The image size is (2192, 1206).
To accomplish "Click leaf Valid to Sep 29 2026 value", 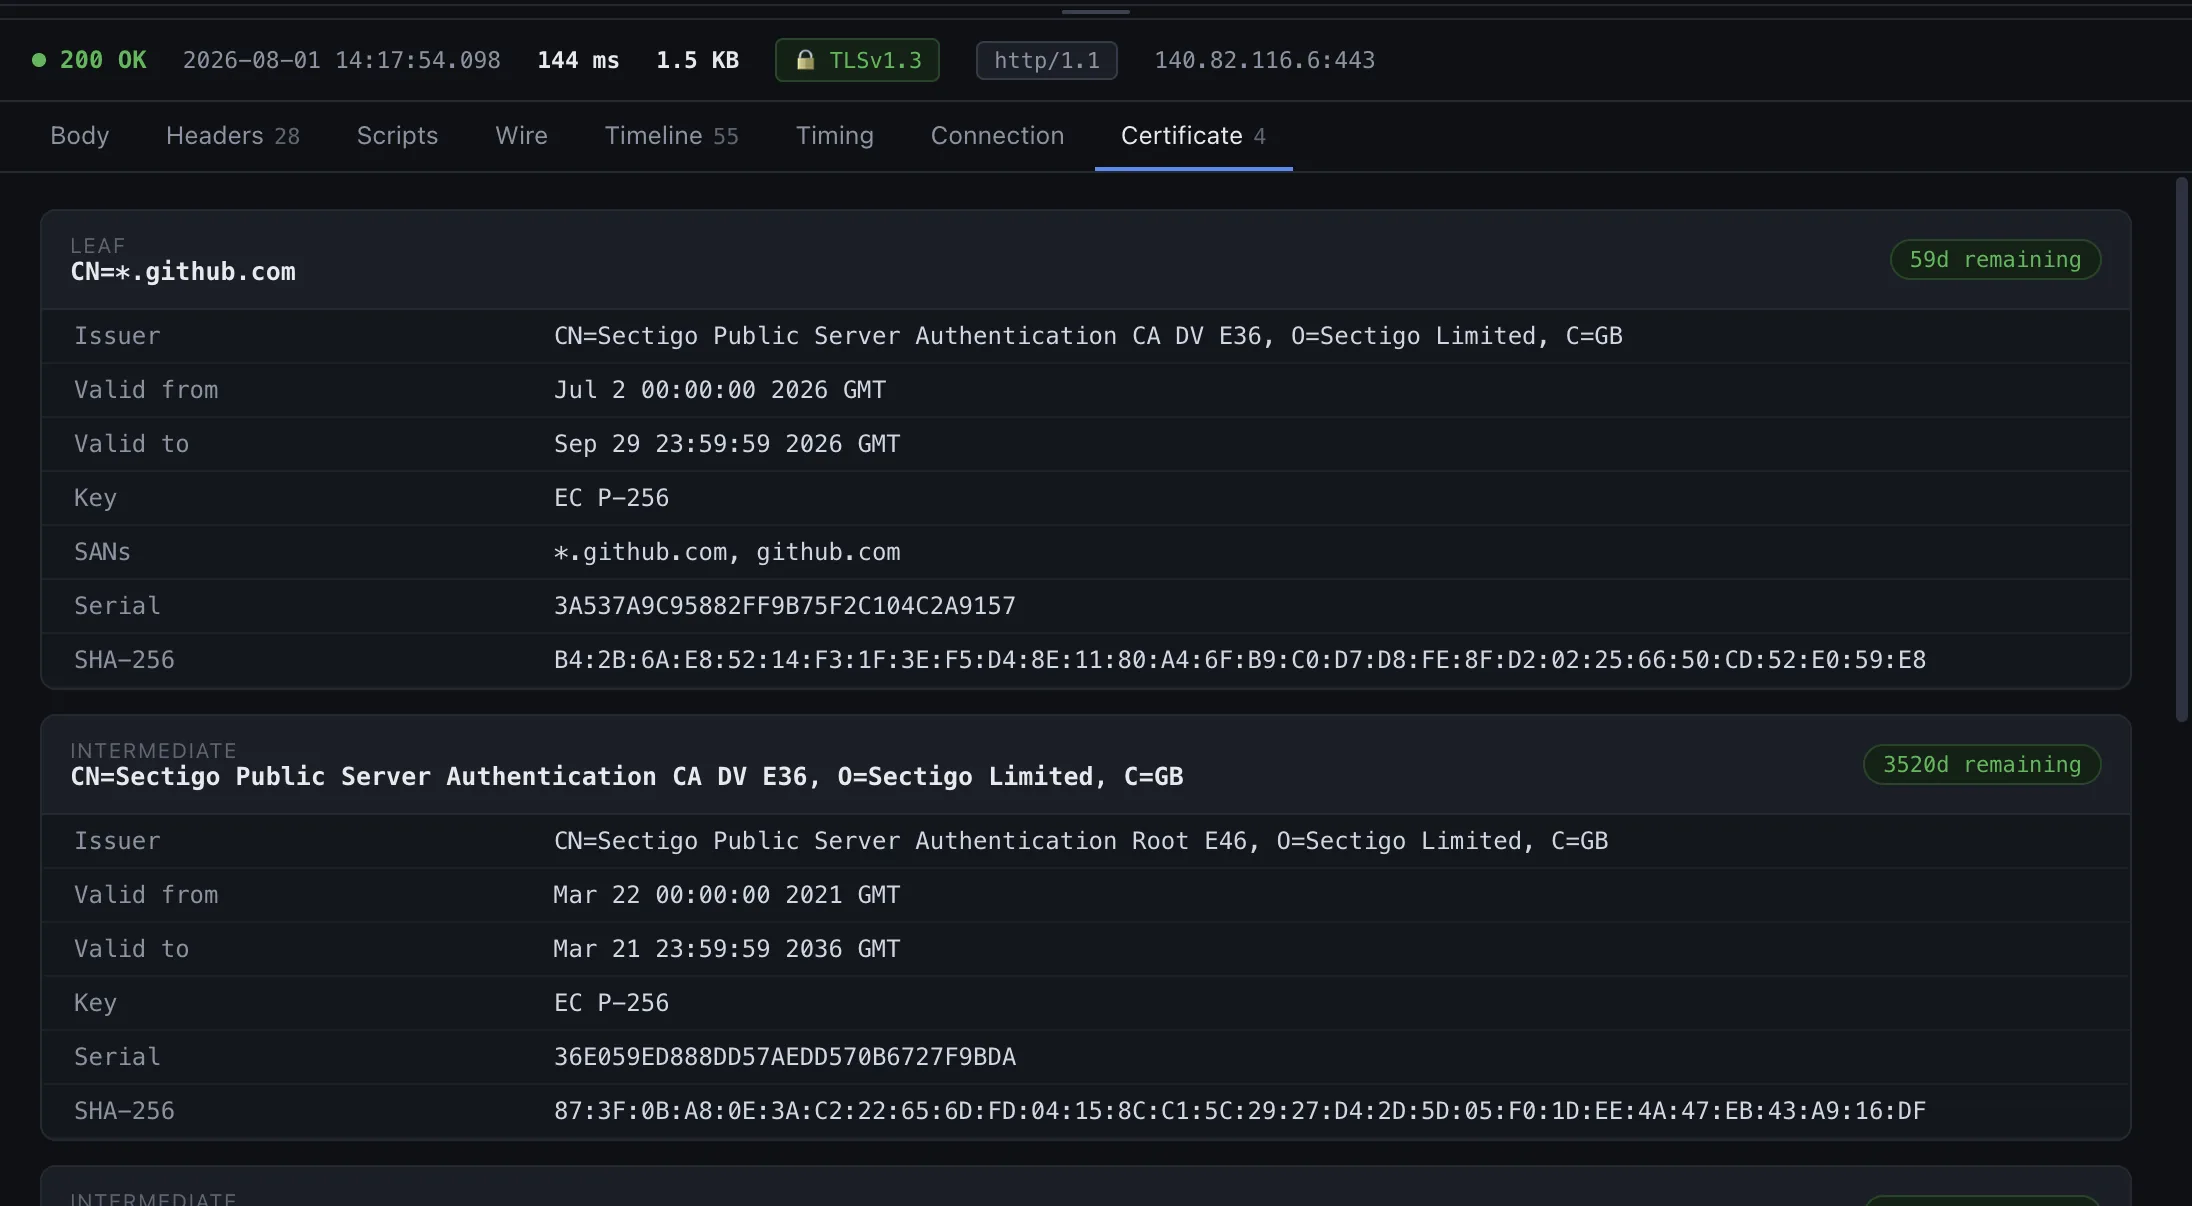I will [x=727, y=444].
